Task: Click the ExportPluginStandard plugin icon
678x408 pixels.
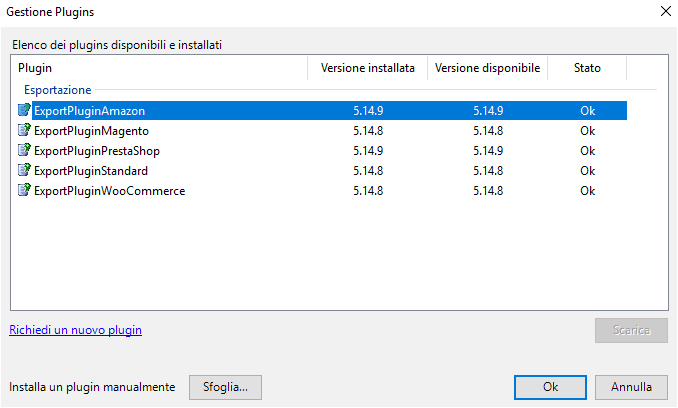Action: pos(24,170)
